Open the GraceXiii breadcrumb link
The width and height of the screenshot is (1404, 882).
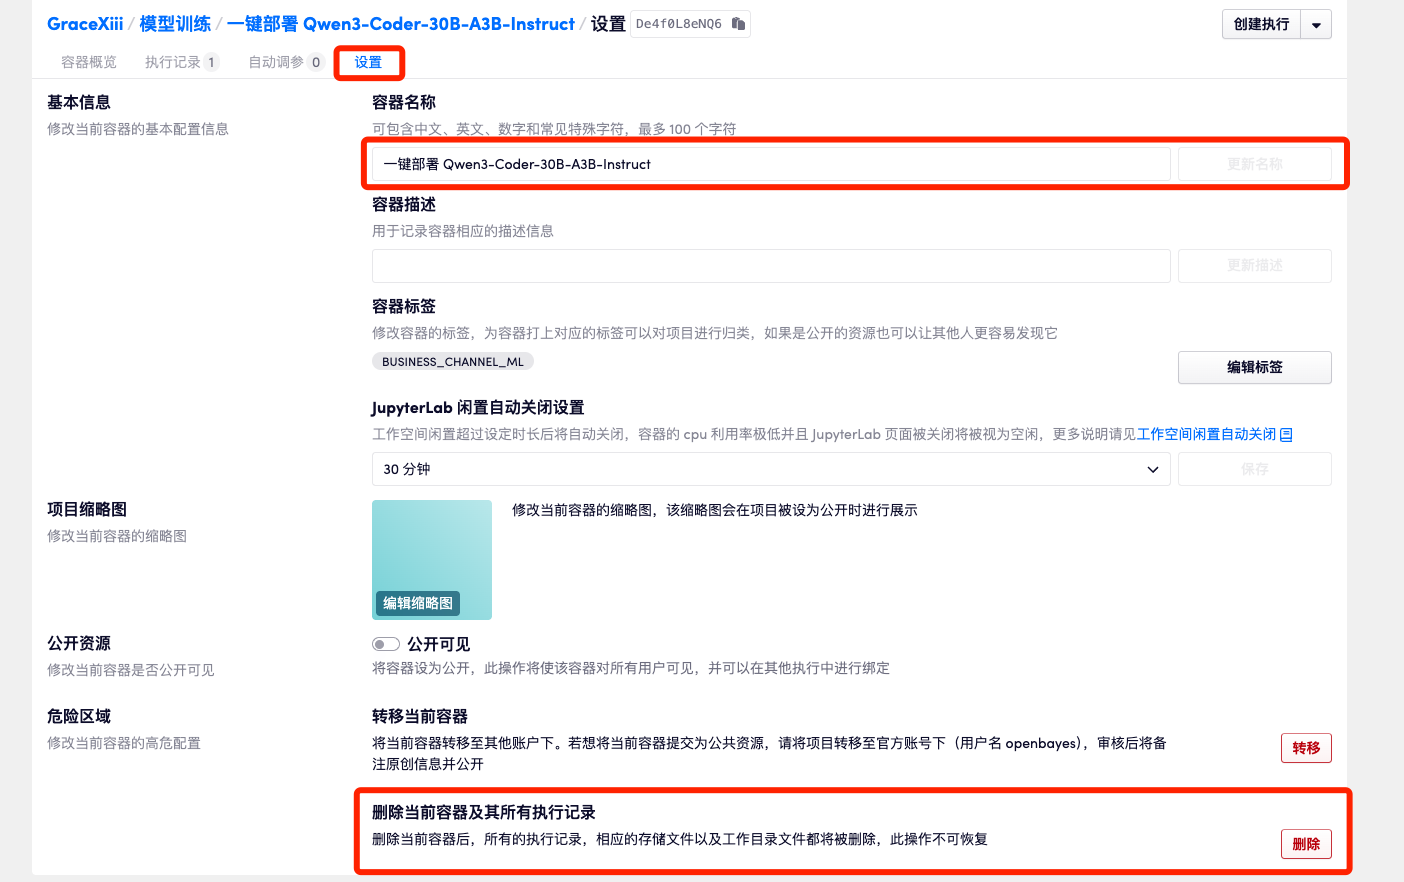point(85,23)
